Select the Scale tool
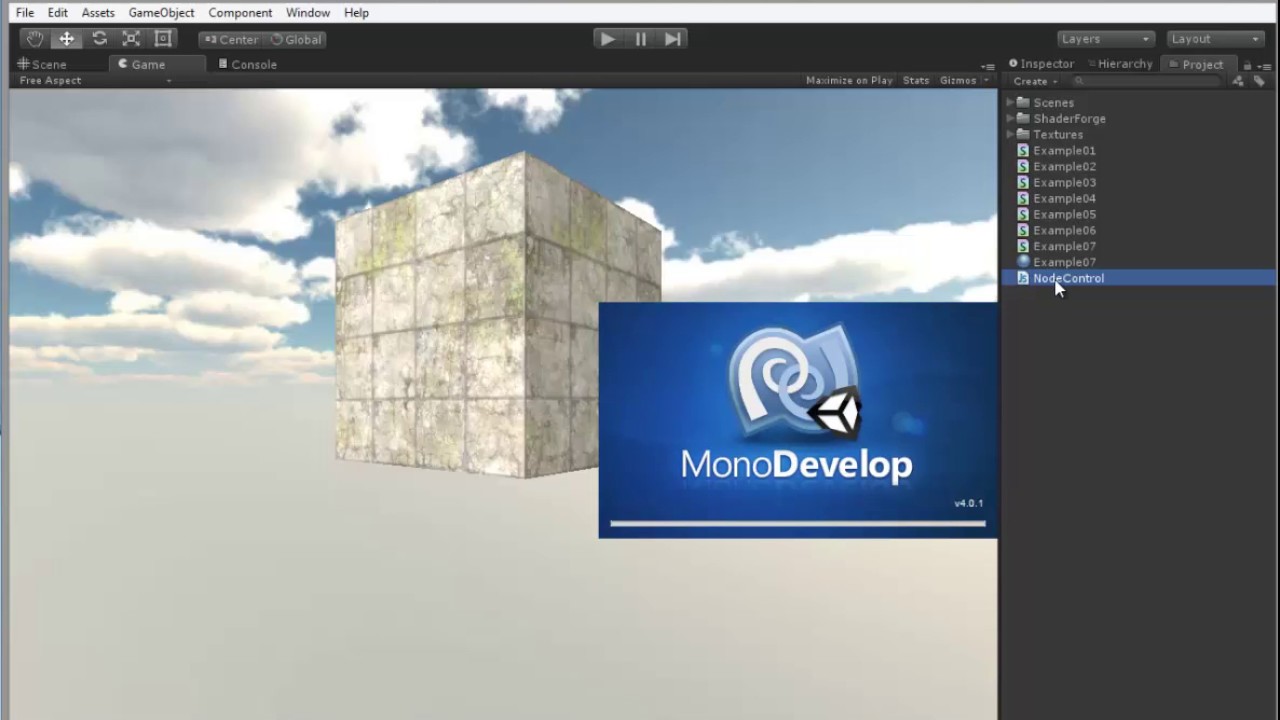The height and width of the screenshot is (720, 1280). [131, 38]
